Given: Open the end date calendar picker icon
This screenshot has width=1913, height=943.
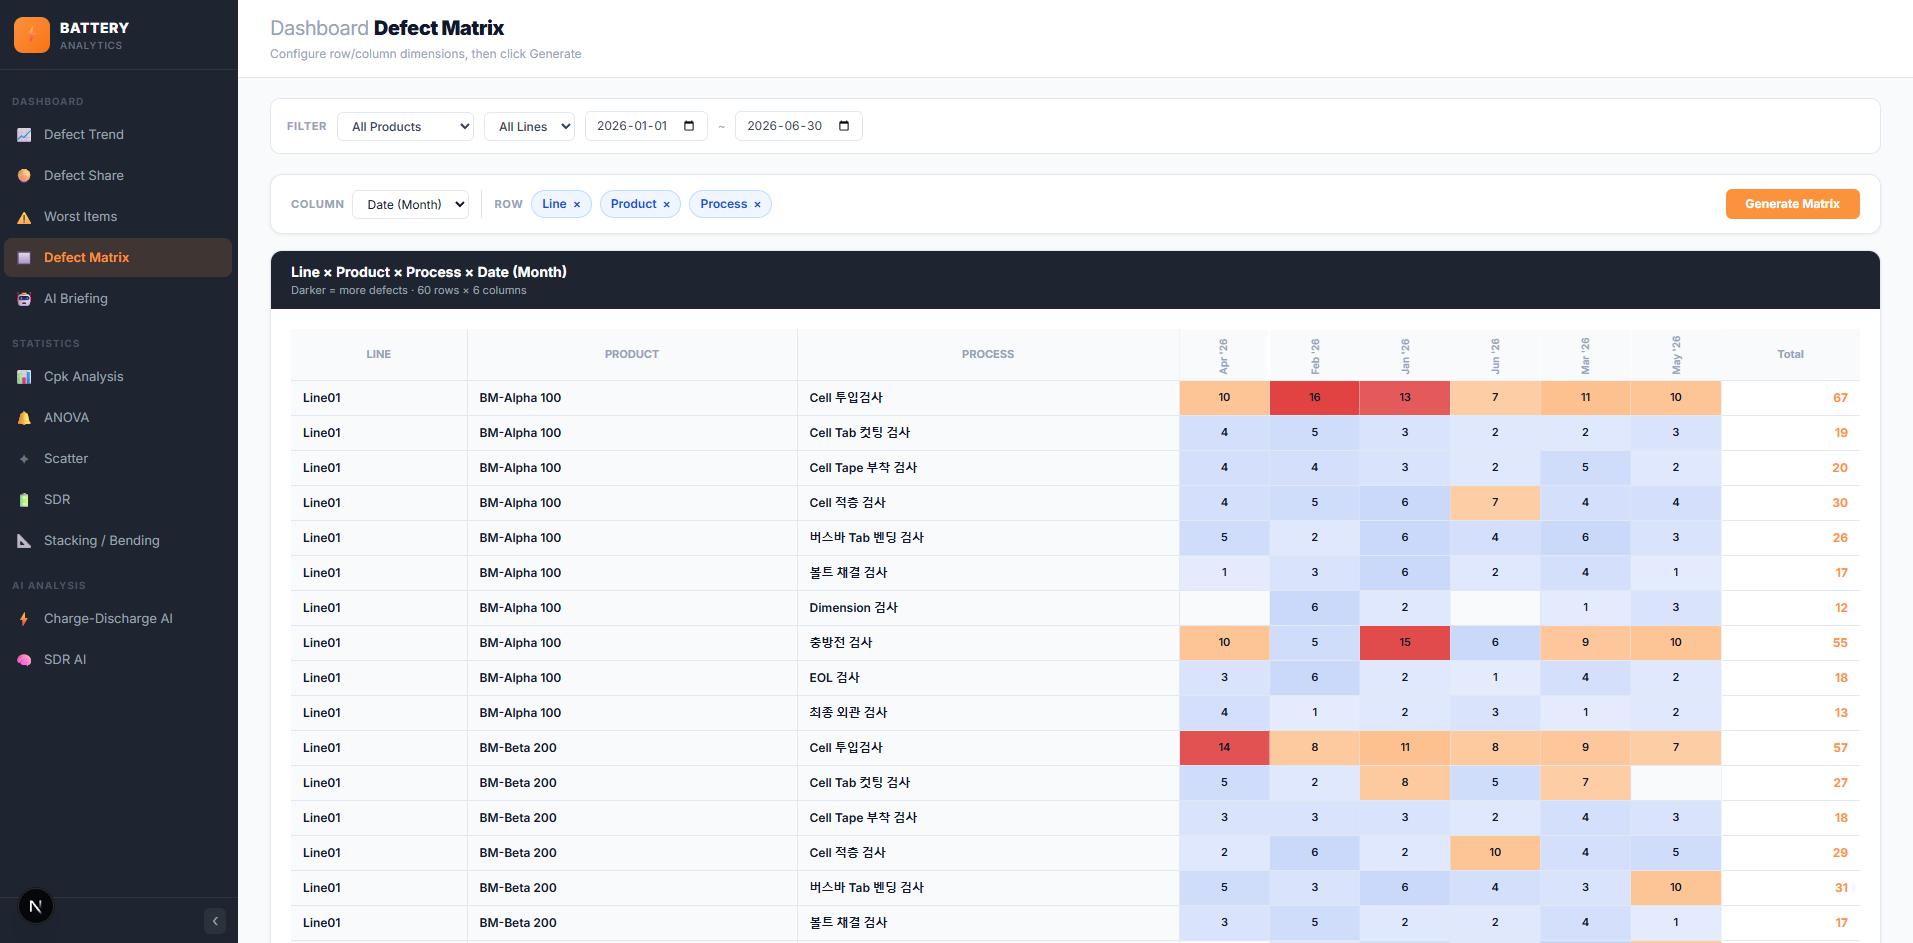Looking at the screenshot, I should click(x=844, y=126).
